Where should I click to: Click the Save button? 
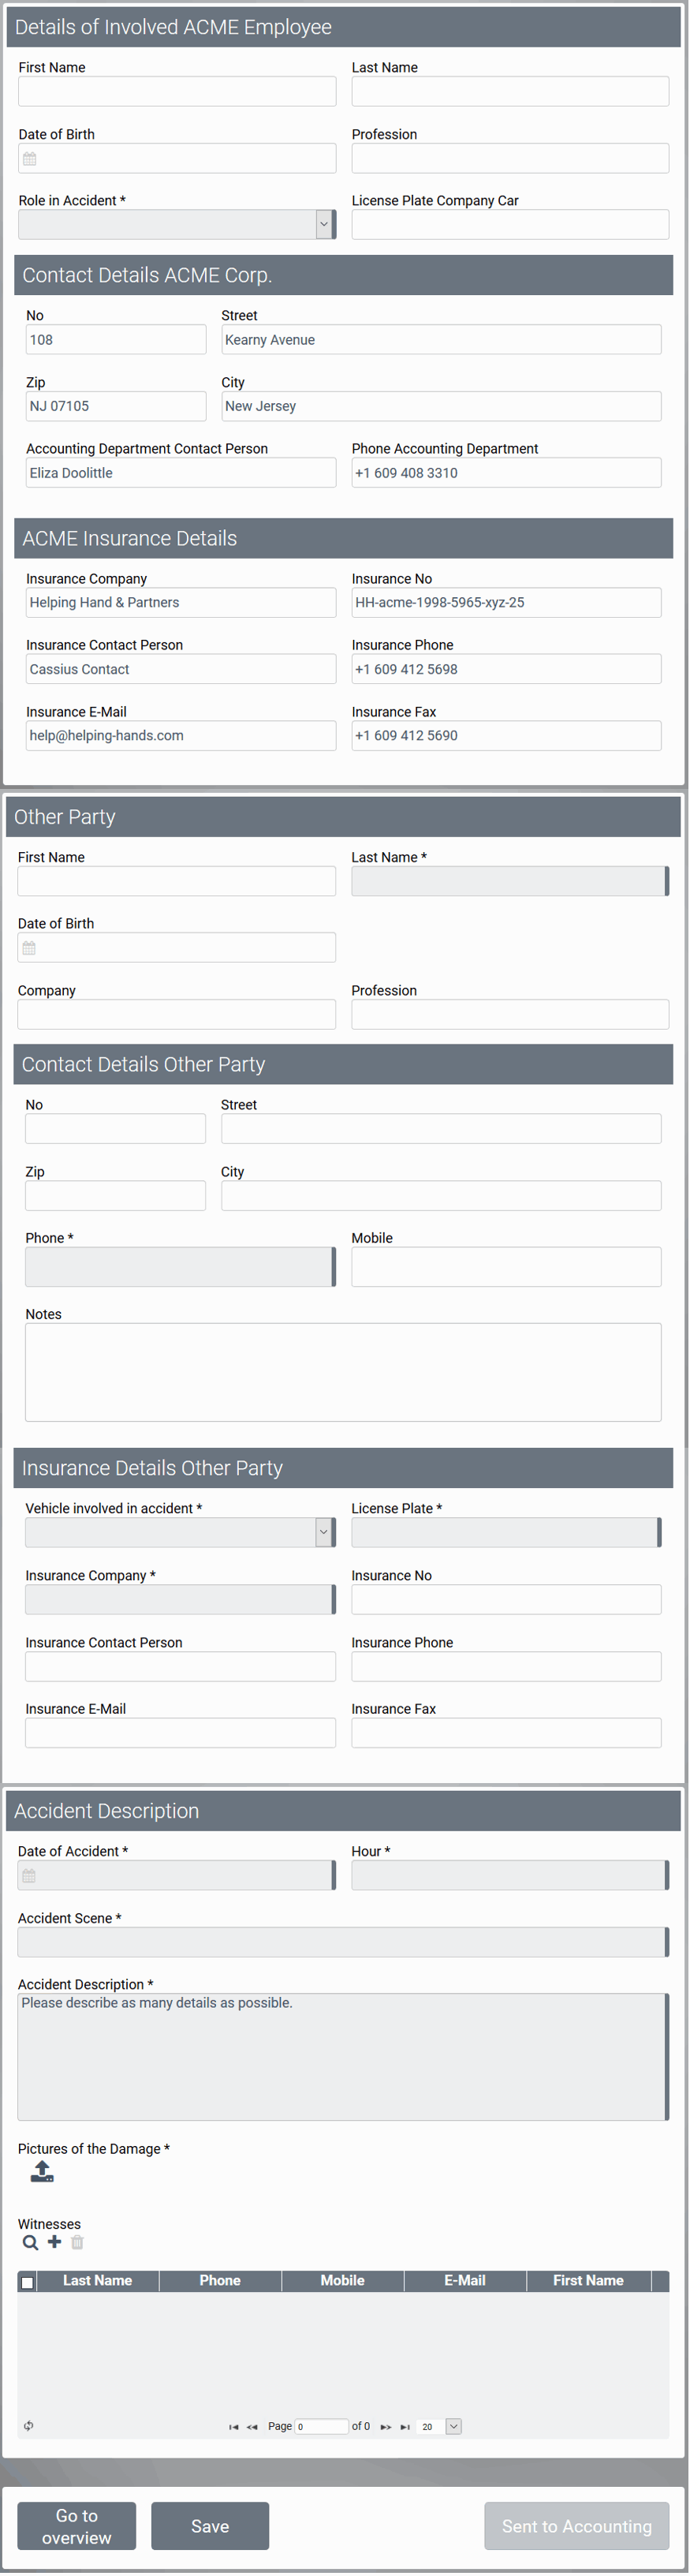click(210, 2526)
